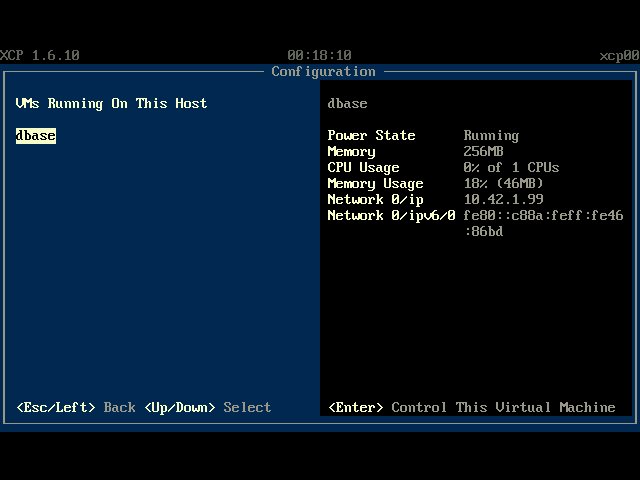The width and height of the screenshot is (640, 480).
Task: Click the <Up/Down> Select hint
Action: (x=208, y=407)
